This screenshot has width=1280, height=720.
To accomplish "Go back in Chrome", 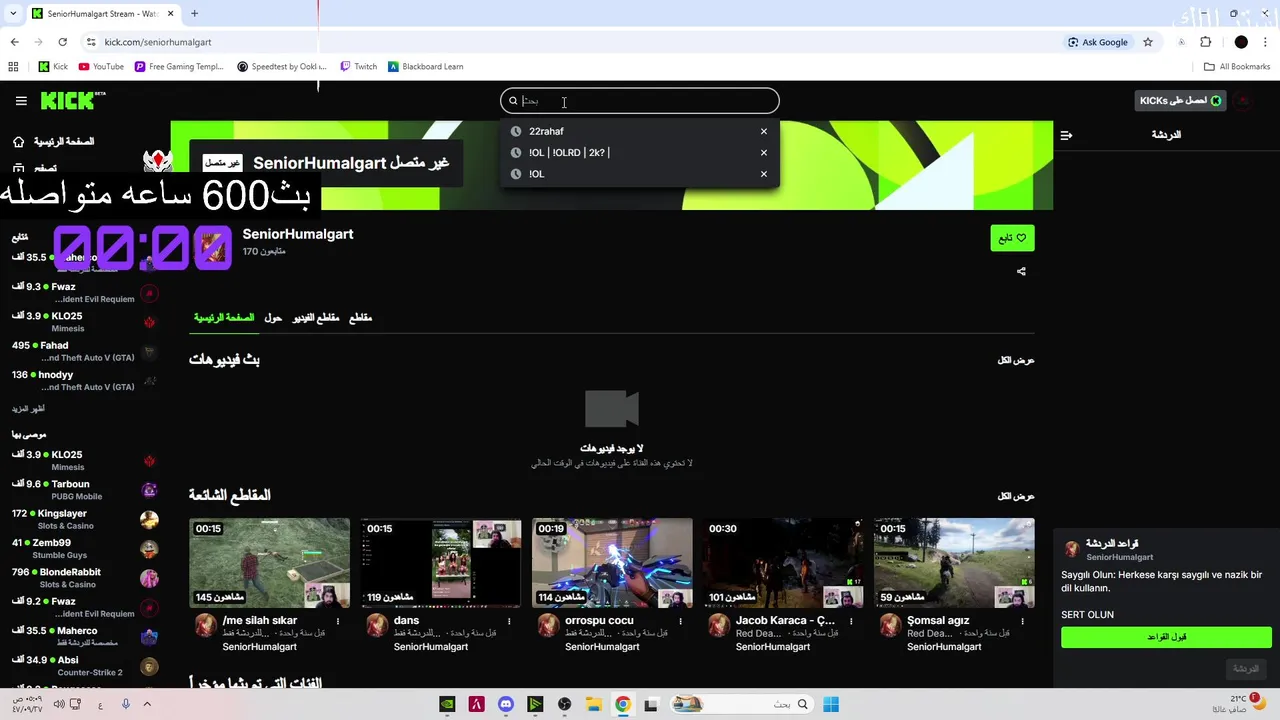I will [14, 42].
